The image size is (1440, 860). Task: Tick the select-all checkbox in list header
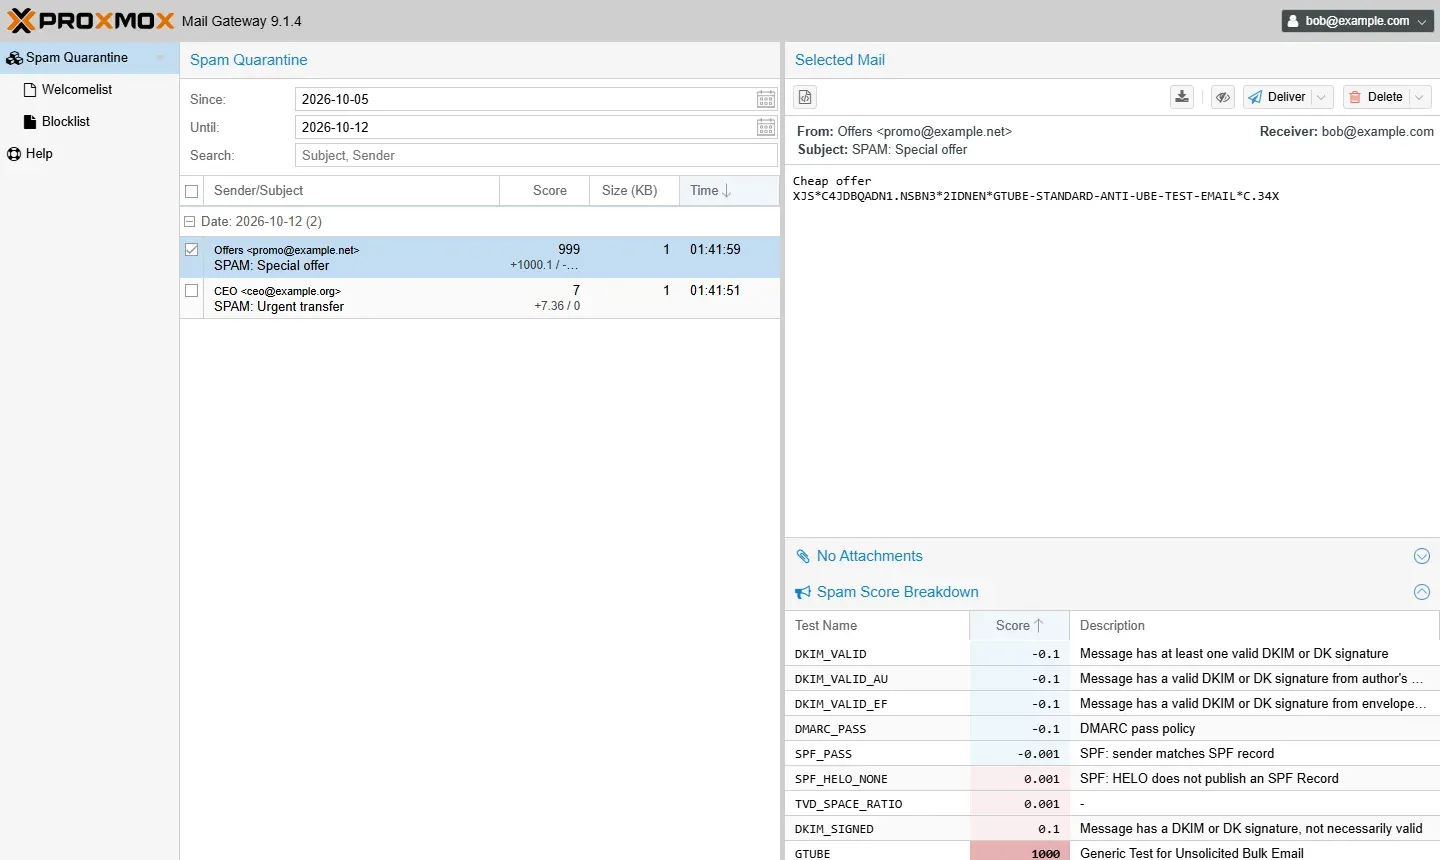click(192, 191)
